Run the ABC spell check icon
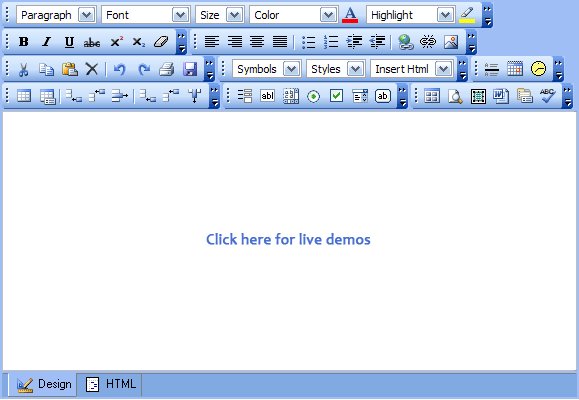 click(x=547, y=96)
